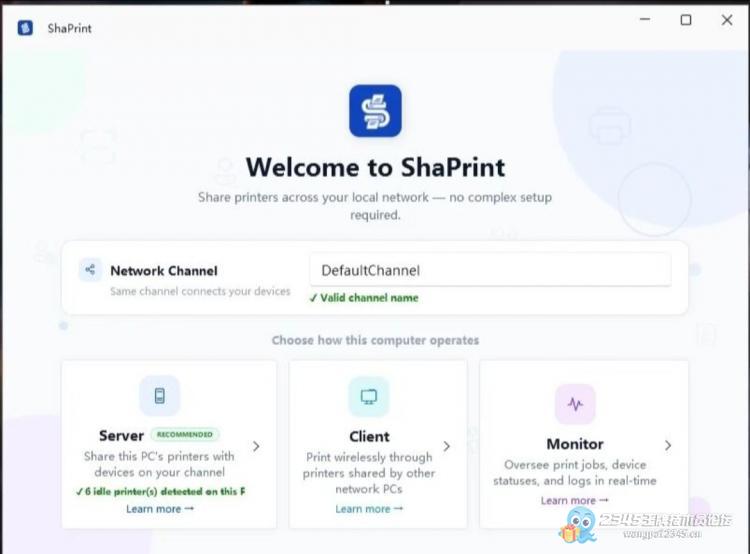The height and width of the screenshot is (554, 750).
Task: Select the Monitor mode pulse icon
Action: [x=575, y=404]
